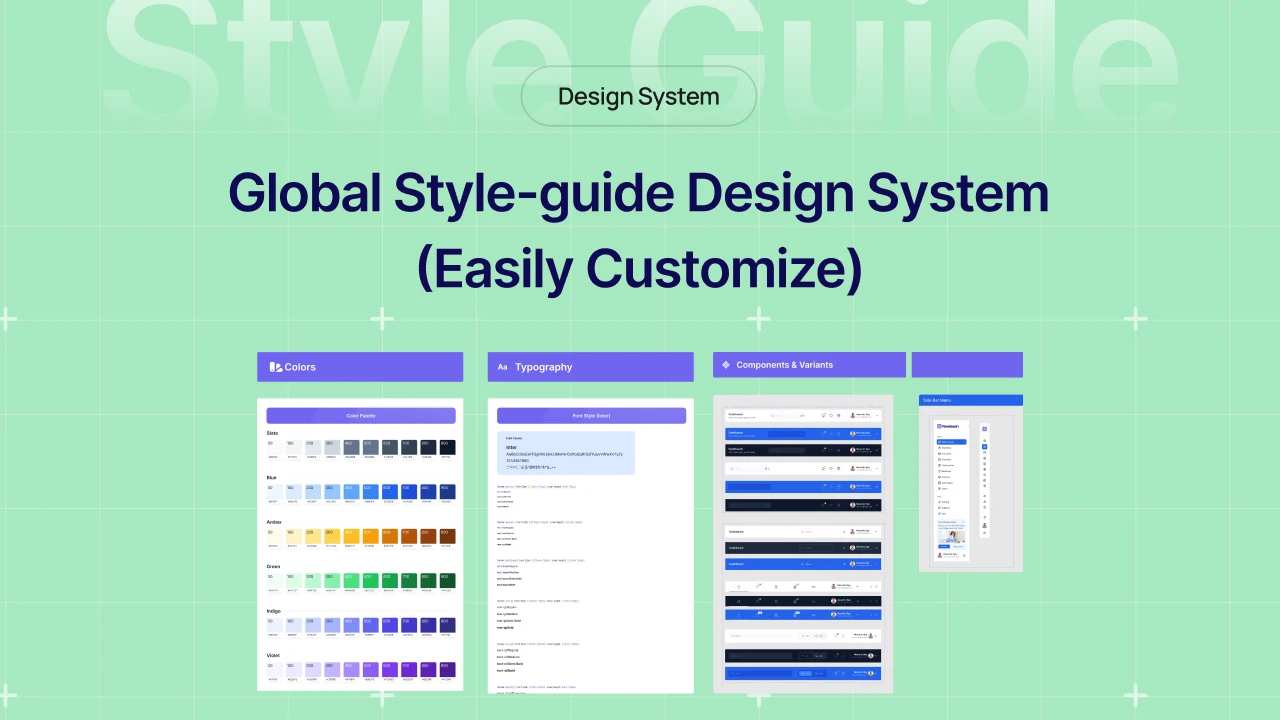Click the Font Family preview card
Viewport: 1280px width, 720px height.
point(566,453)
